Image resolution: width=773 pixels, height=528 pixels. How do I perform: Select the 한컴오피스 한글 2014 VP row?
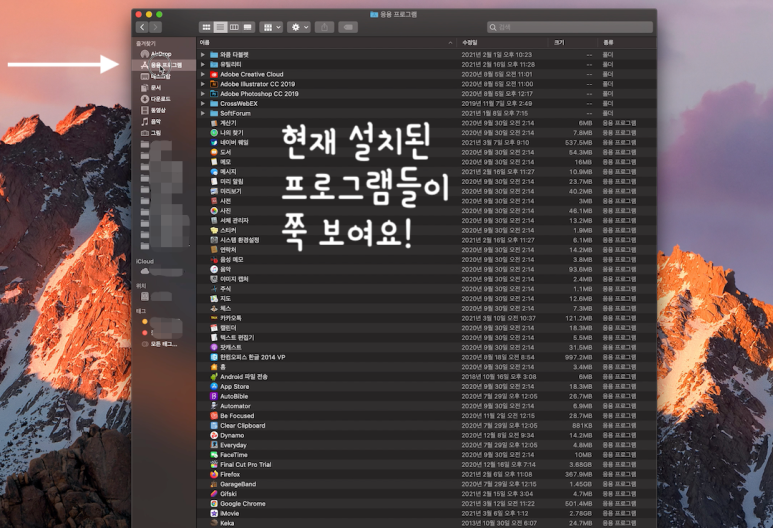(x=426, y=357)
